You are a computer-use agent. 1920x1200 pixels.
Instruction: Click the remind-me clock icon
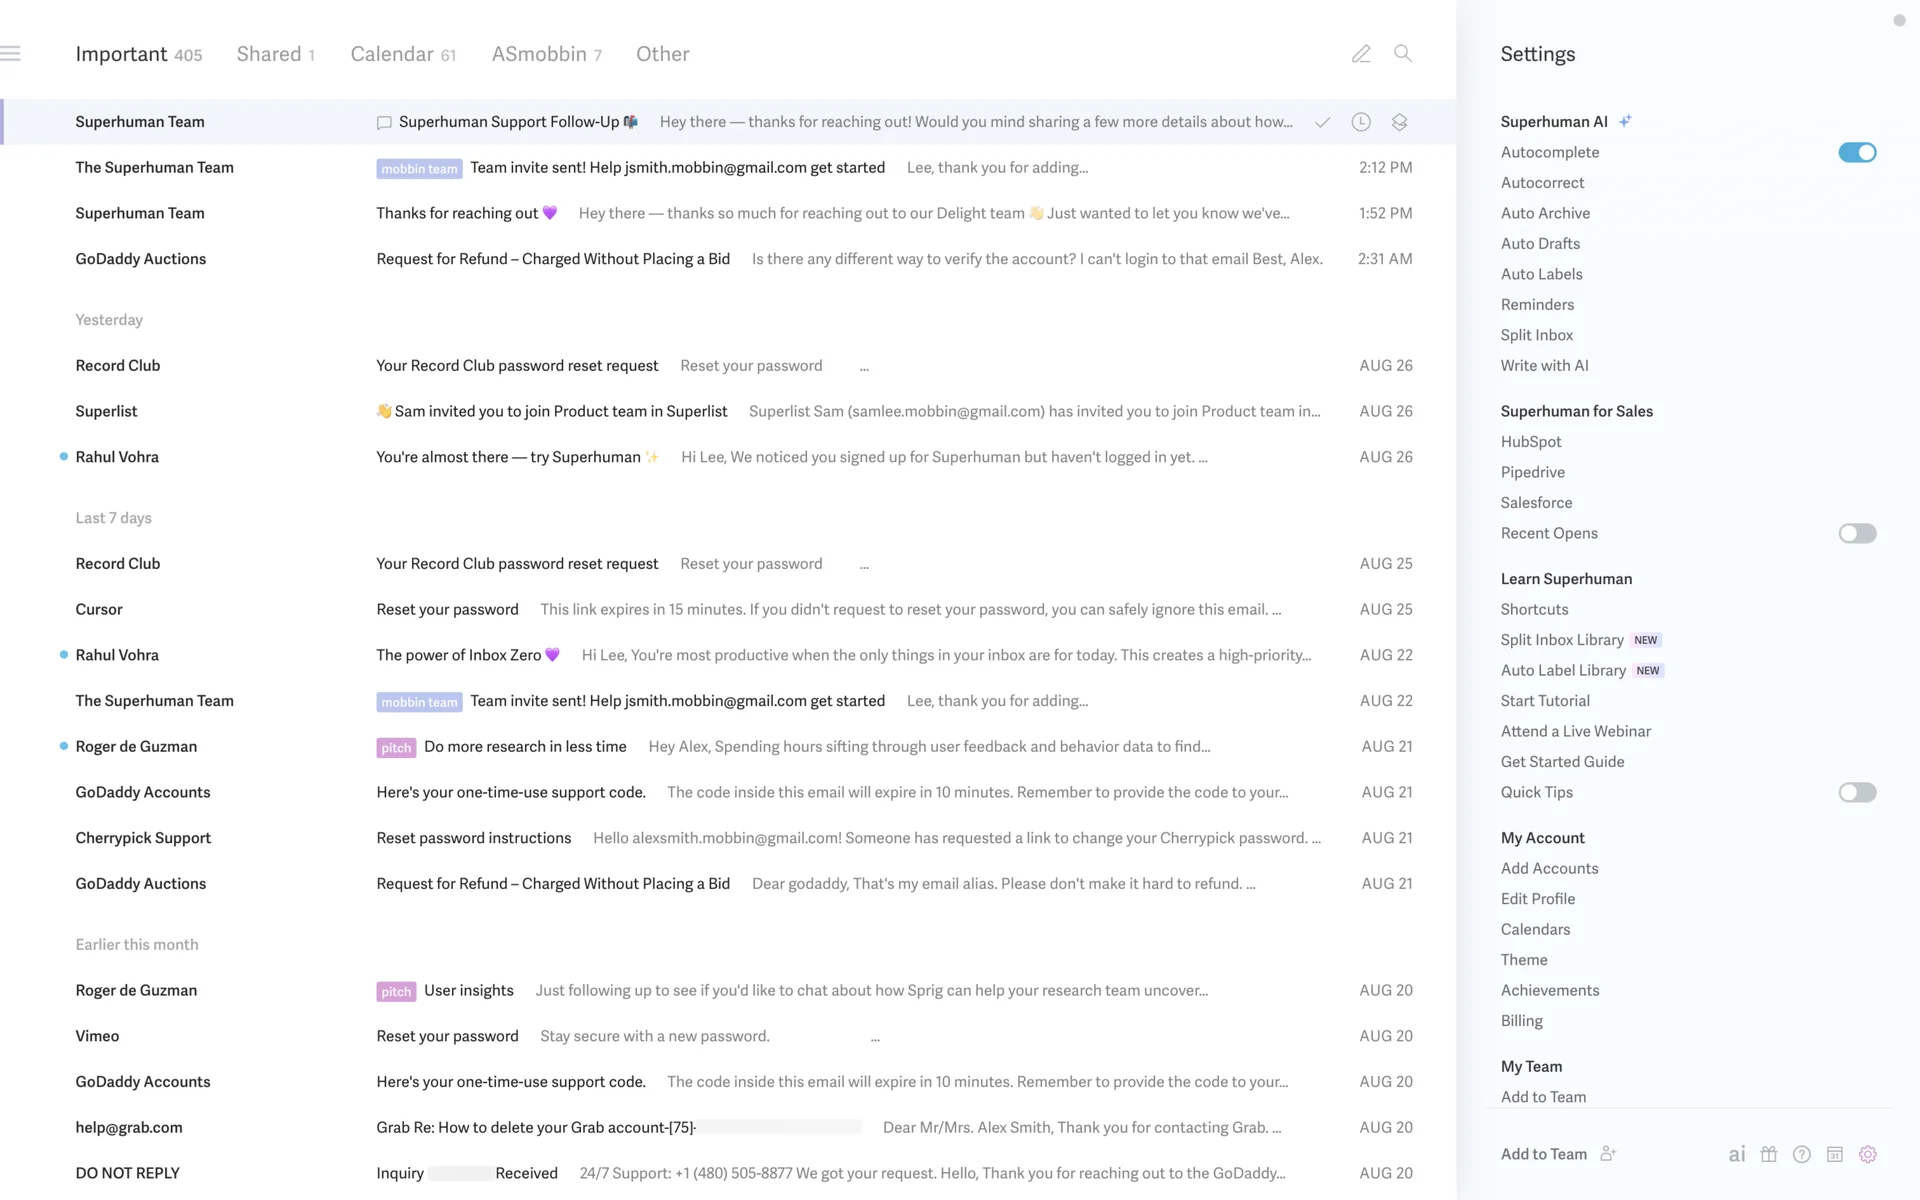pyautogui.click(x=1361, y=122)
